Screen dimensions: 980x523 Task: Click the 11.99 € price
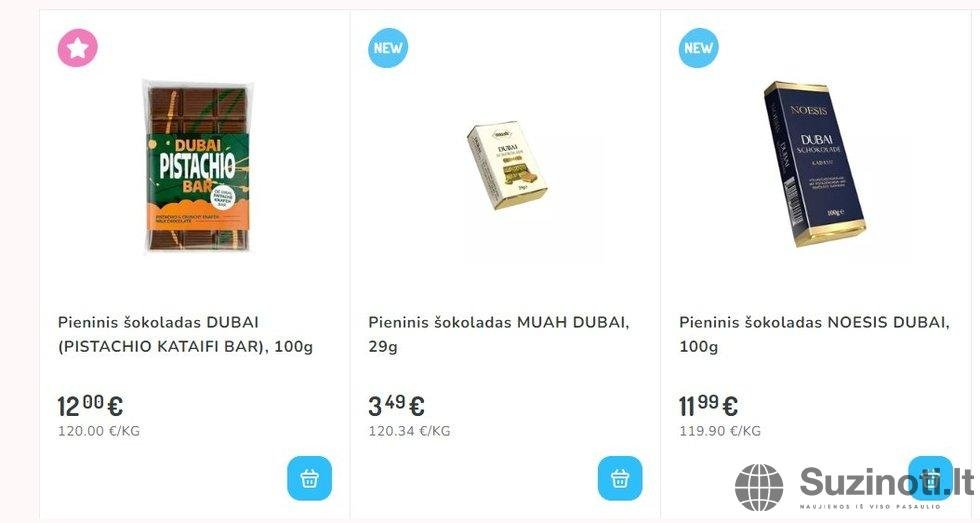(x=708, y=406)
